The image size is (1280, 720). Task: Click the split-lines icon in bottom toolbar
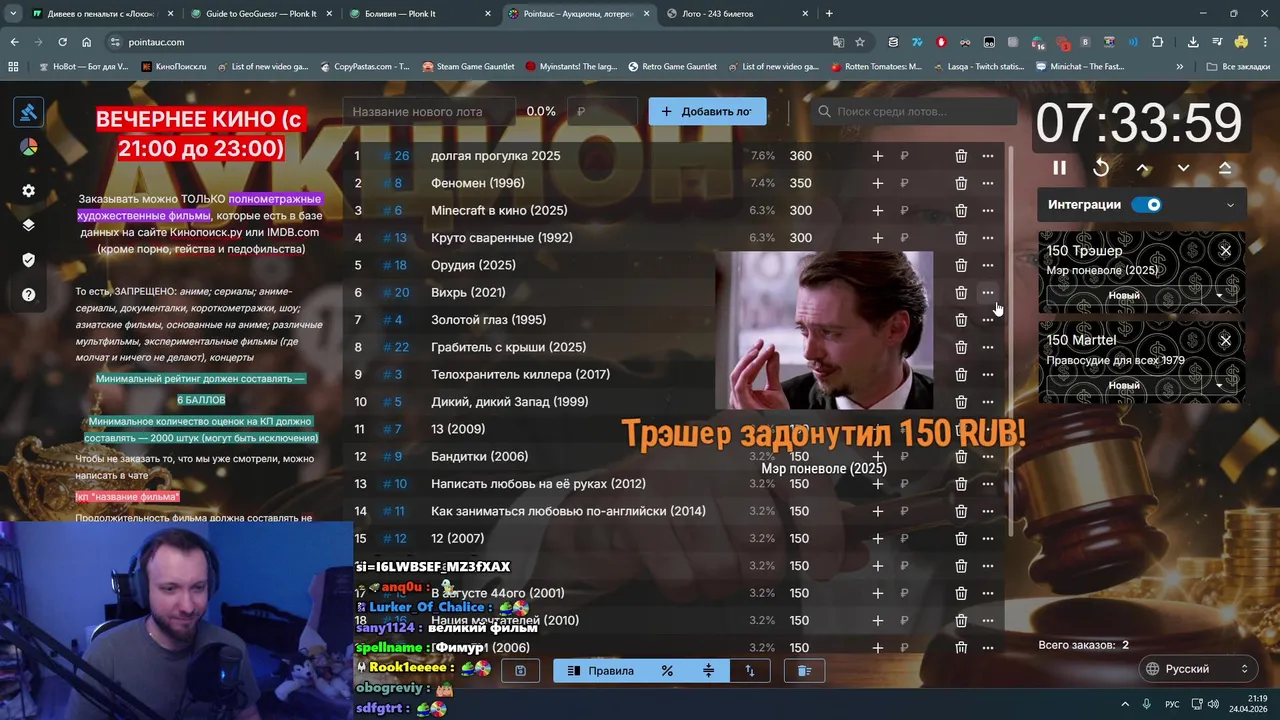(x=708, y=671)
